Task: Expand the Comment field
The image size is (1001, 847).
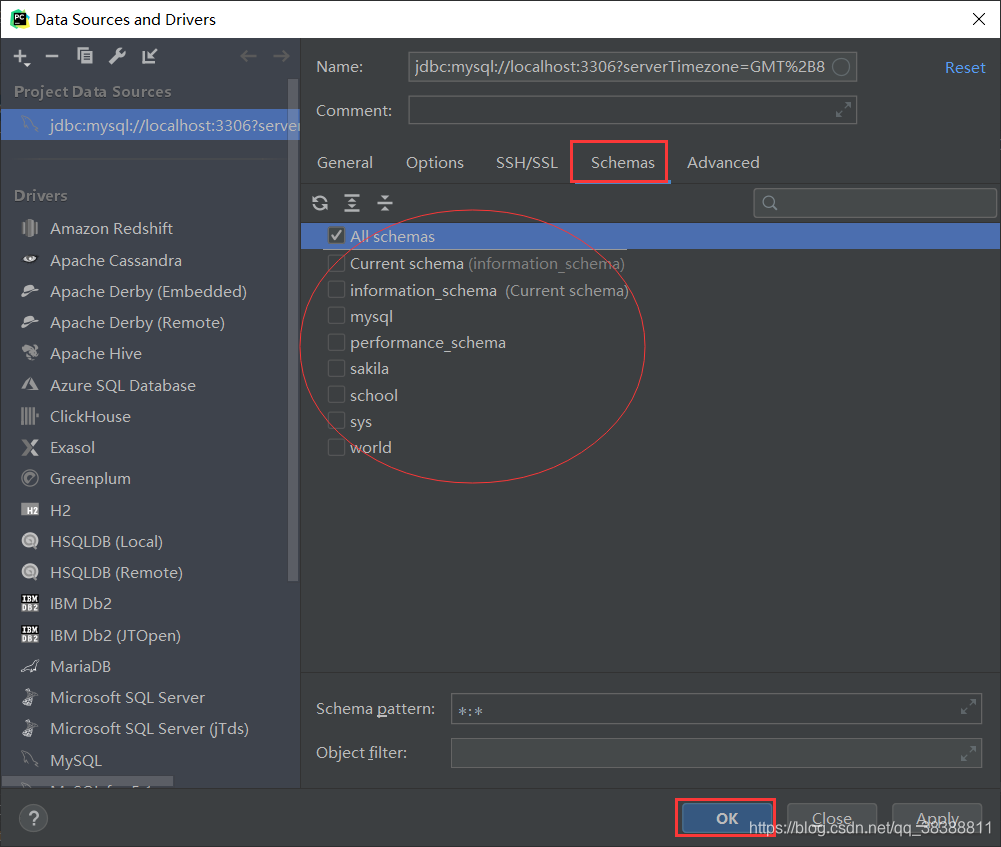Action: click(843, 110)
